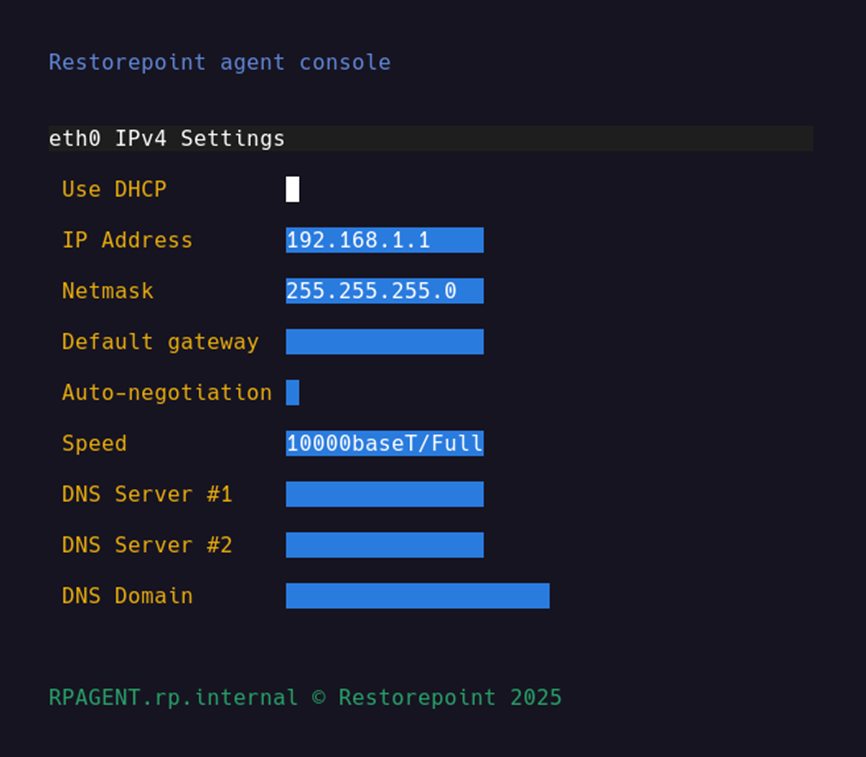Click the IP Address field showing 192.168.1.1

coord(384,240)
